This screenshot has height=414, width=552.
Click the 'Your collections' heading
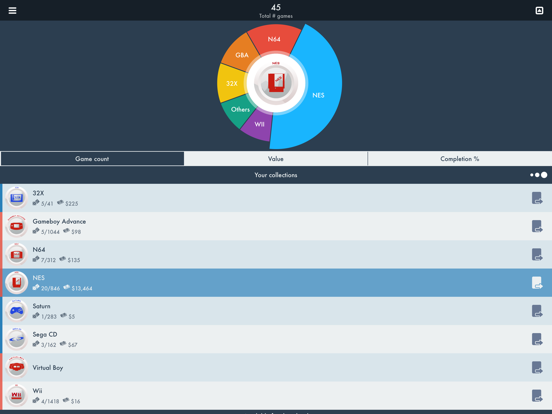(276, 175)
